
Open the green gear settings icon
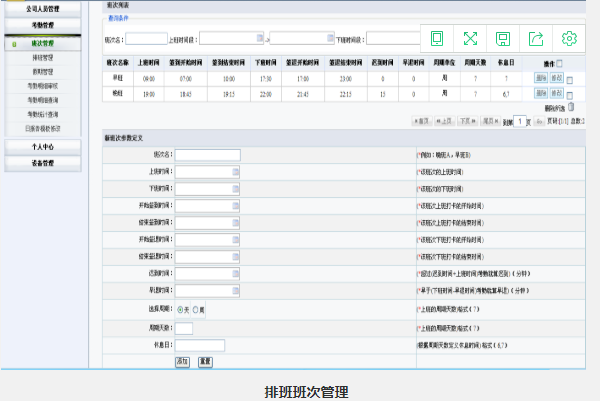coord(569,39)
